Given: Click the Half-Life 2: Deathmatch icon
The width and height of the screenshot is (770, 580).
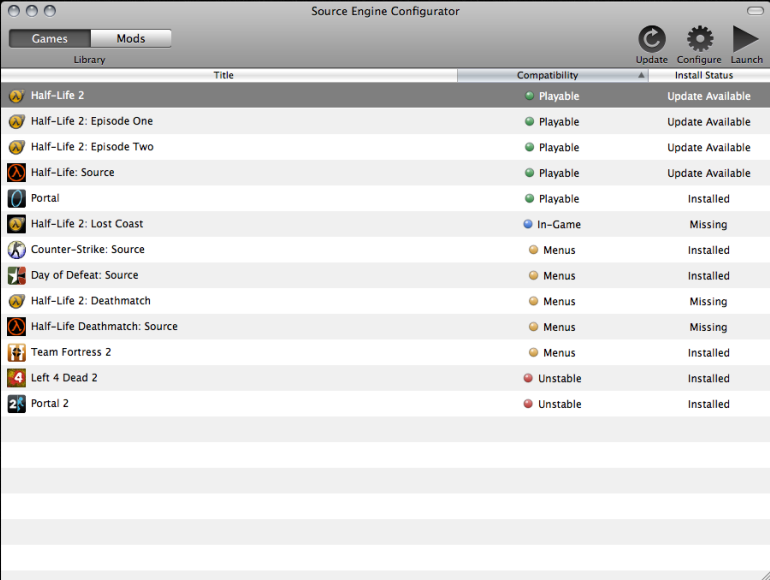Looking at the screenshot, I should [16, 301].
